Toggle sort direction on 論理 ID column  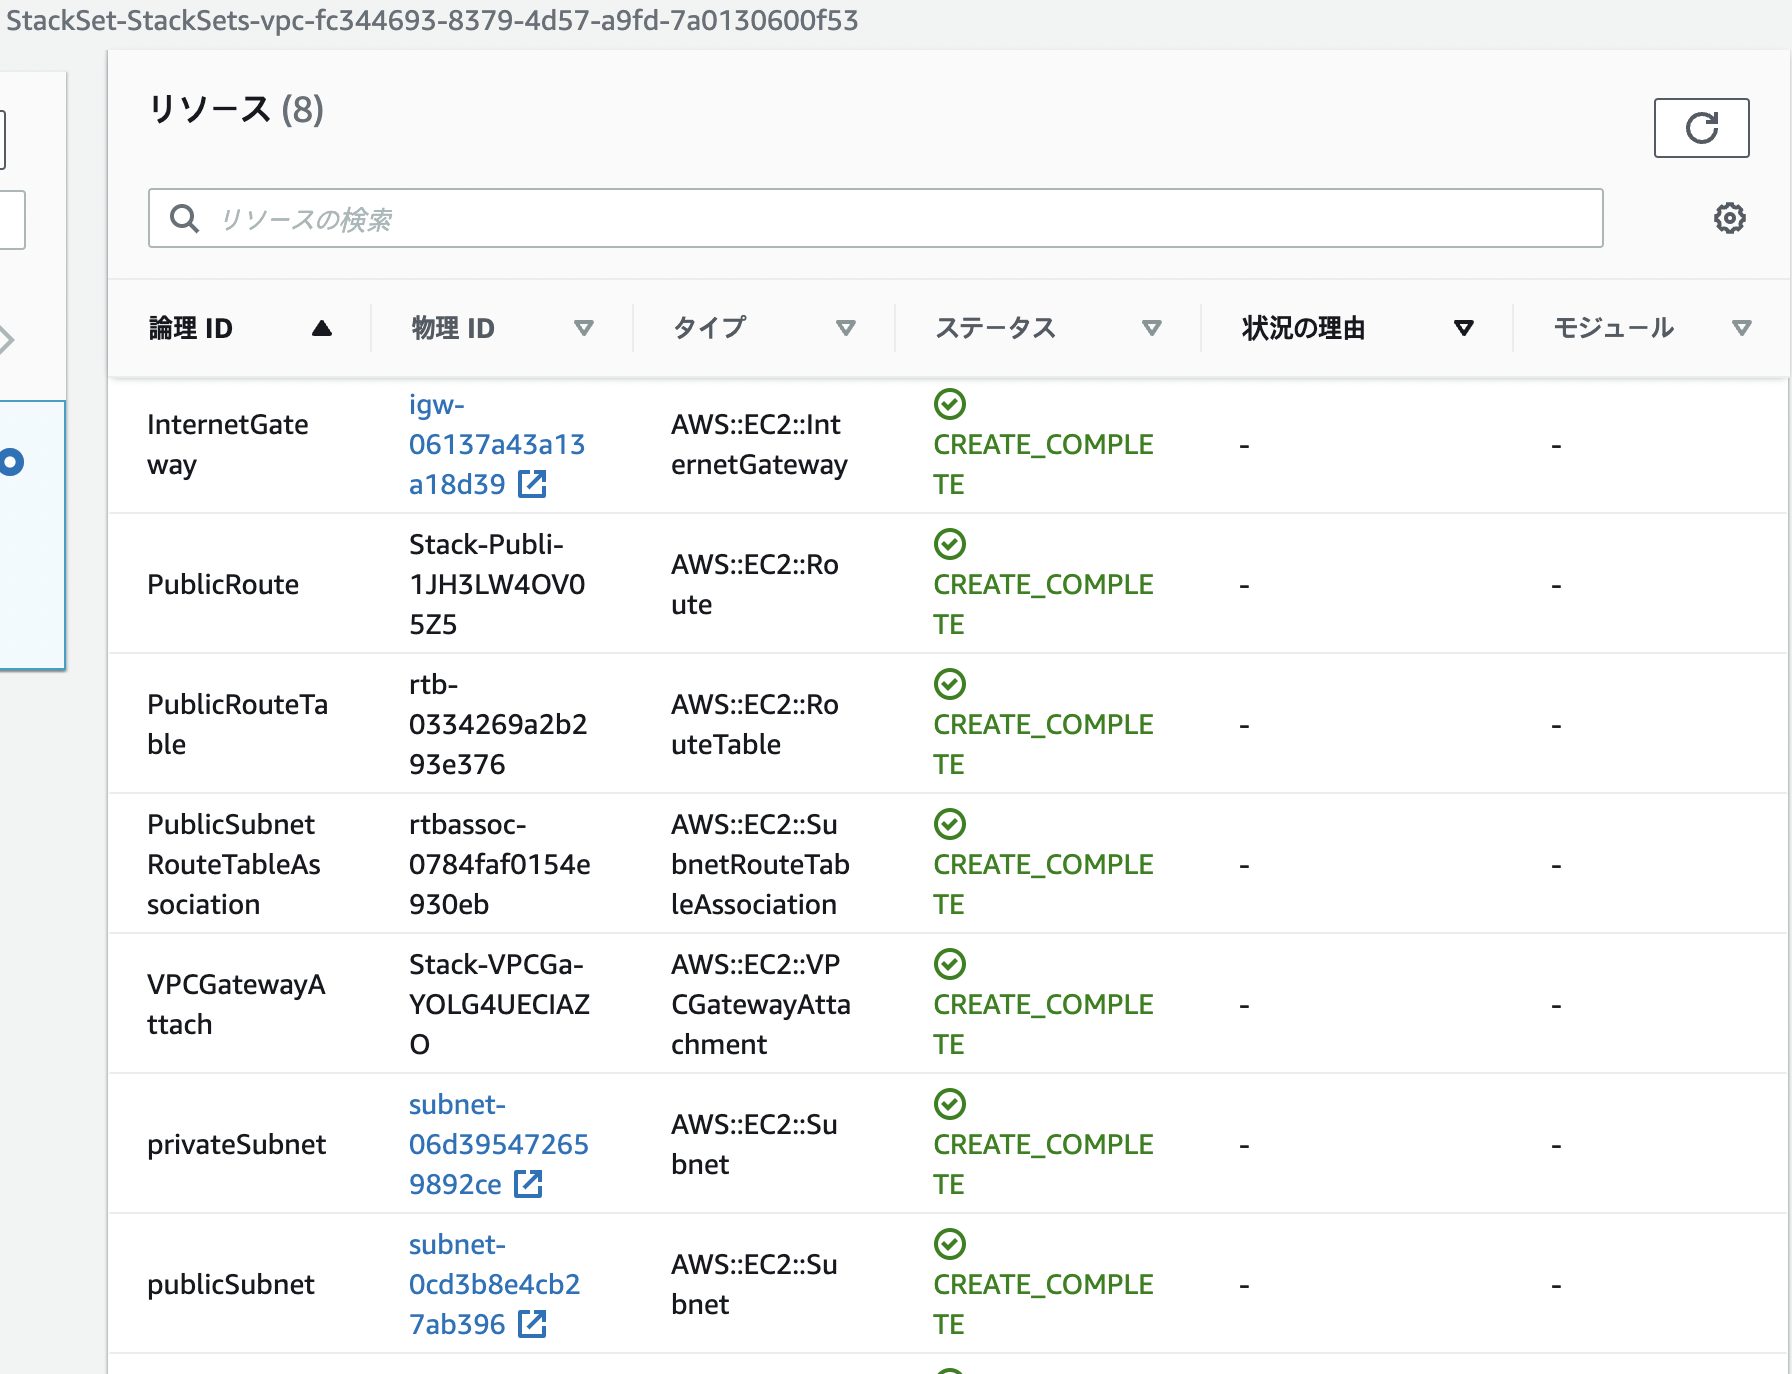pyautogui.click(x=321, y=327)
